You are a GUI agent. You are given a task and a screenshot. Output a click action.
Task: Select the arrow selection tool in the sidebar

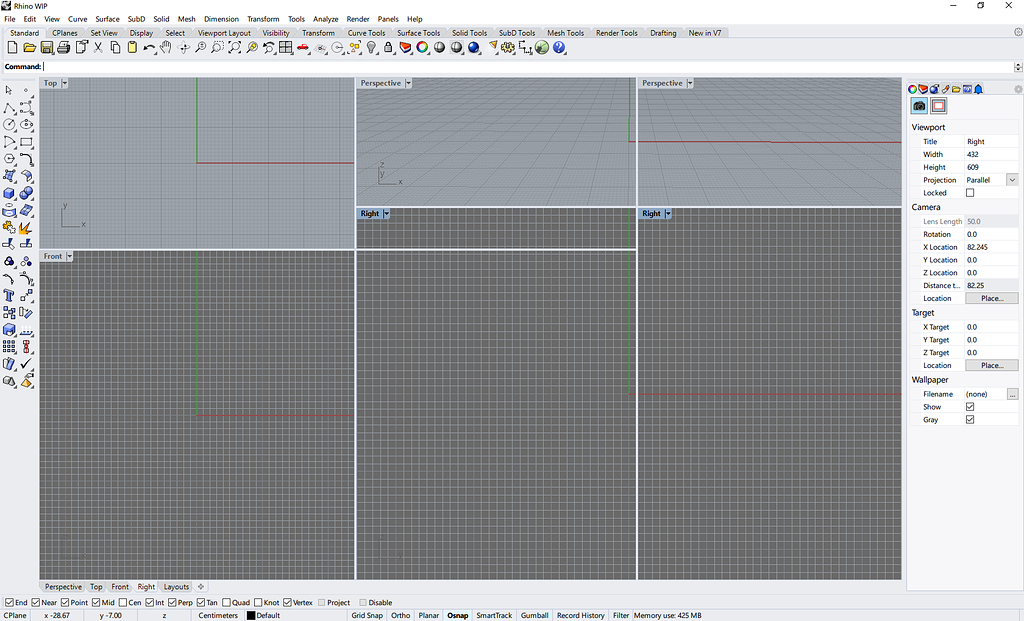point(11,90)
